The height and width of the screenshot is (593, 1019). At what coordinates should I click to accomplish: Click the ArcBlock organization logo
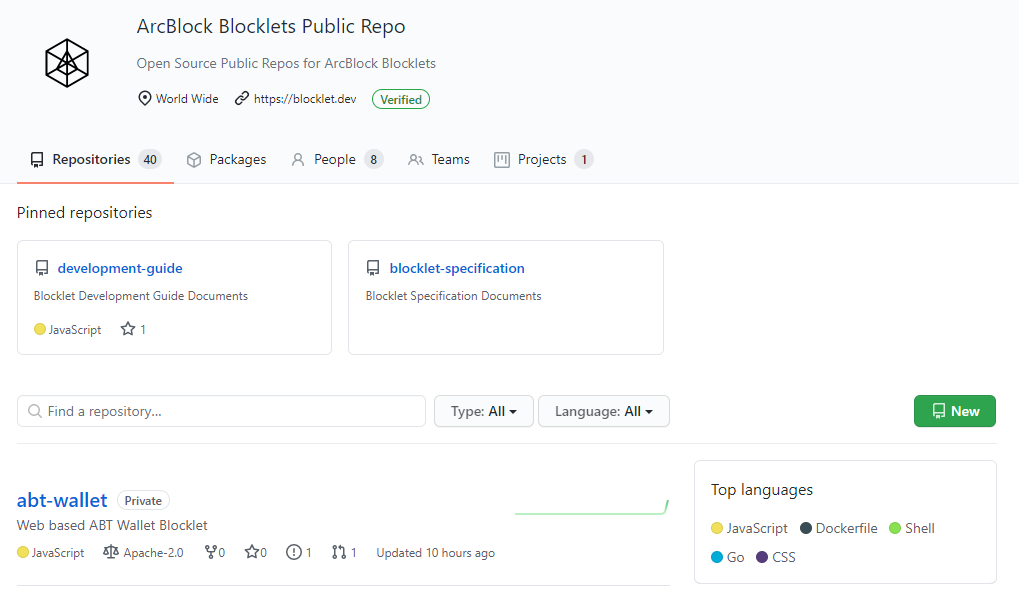click(x=67, y=63)
